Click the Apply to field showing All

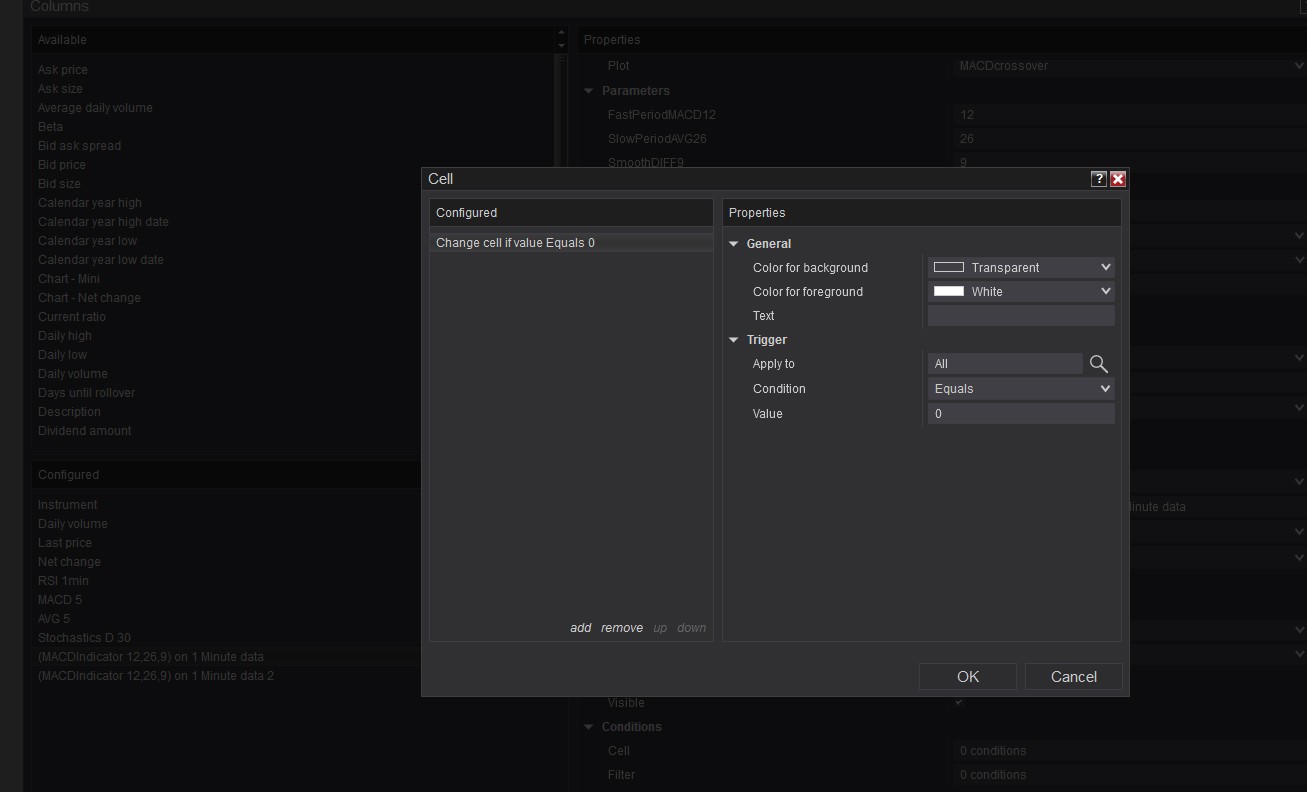click(1004, 364)
